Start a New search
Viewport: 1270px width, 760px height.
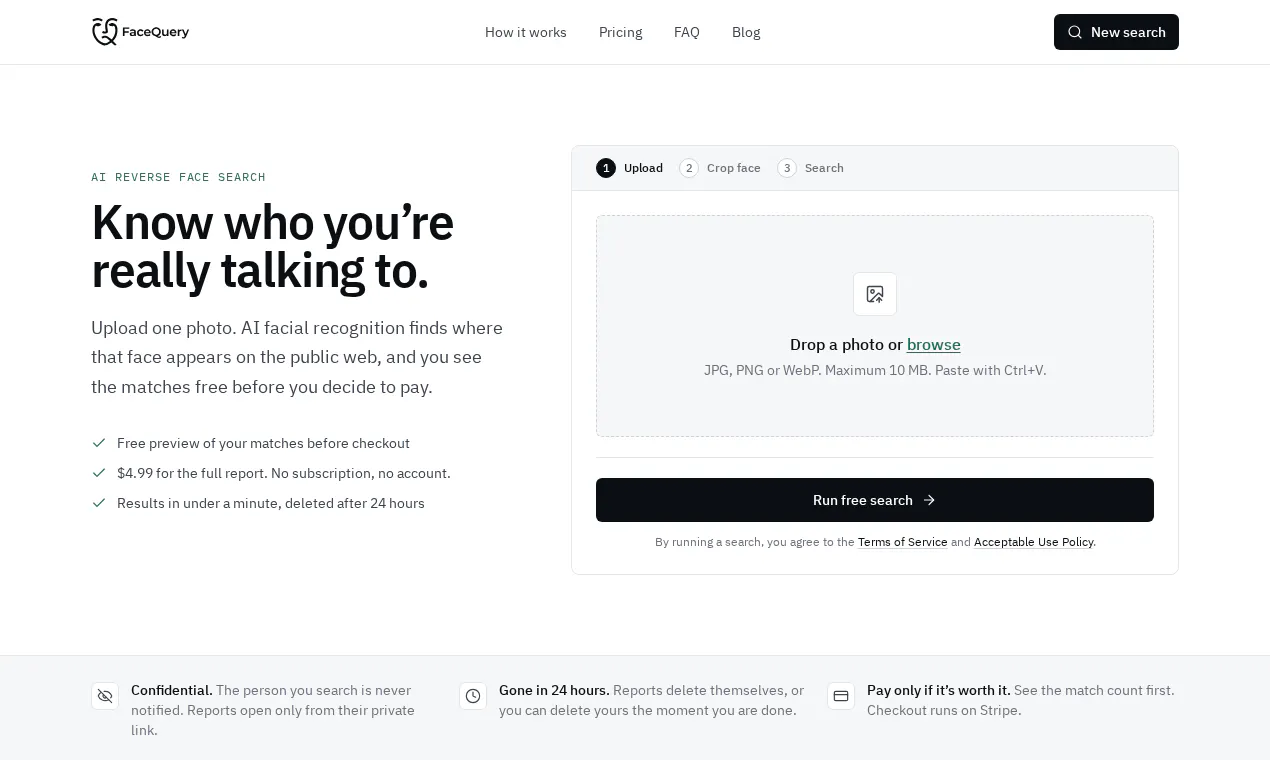(1116, 32)
